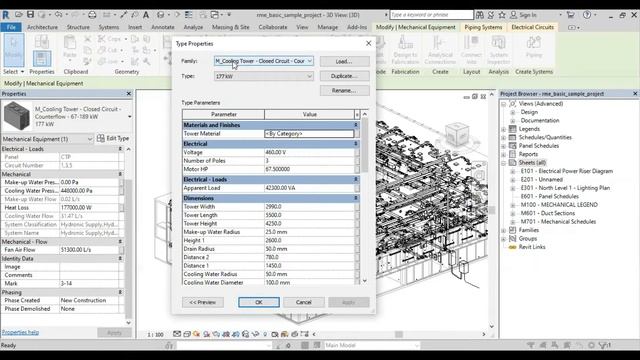640x360 pixels.
Task: Click the Load... button
Action: (344, 61)
